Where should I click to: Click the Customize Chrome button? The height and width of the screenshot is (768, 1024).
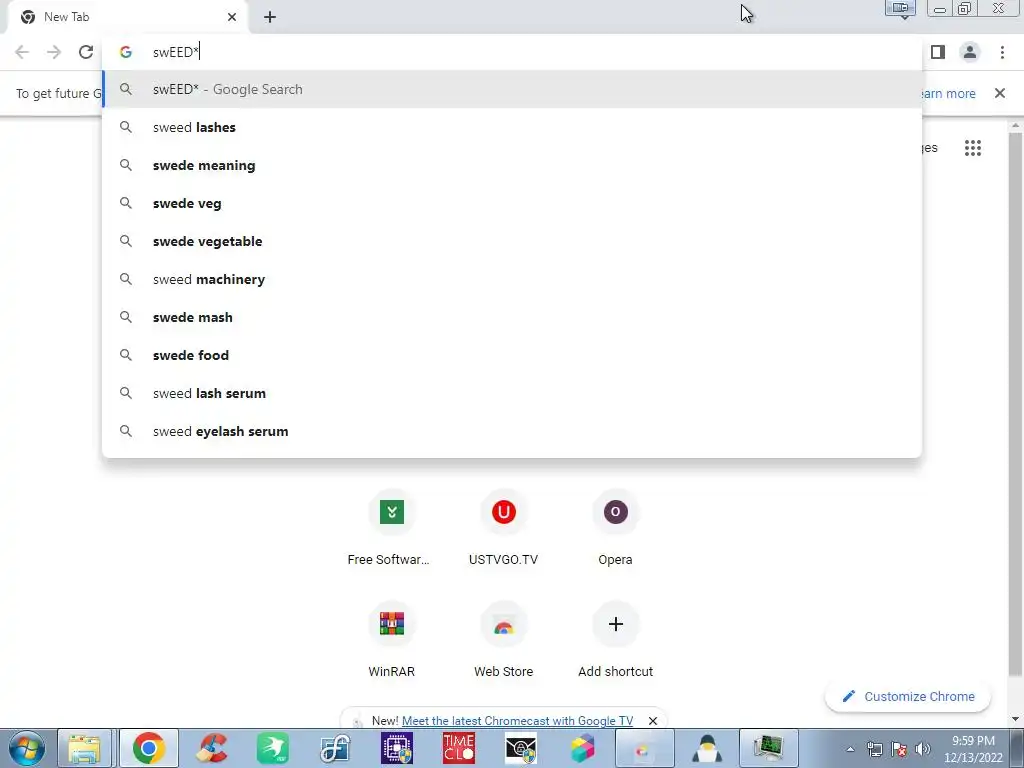(x=908, y=696)
